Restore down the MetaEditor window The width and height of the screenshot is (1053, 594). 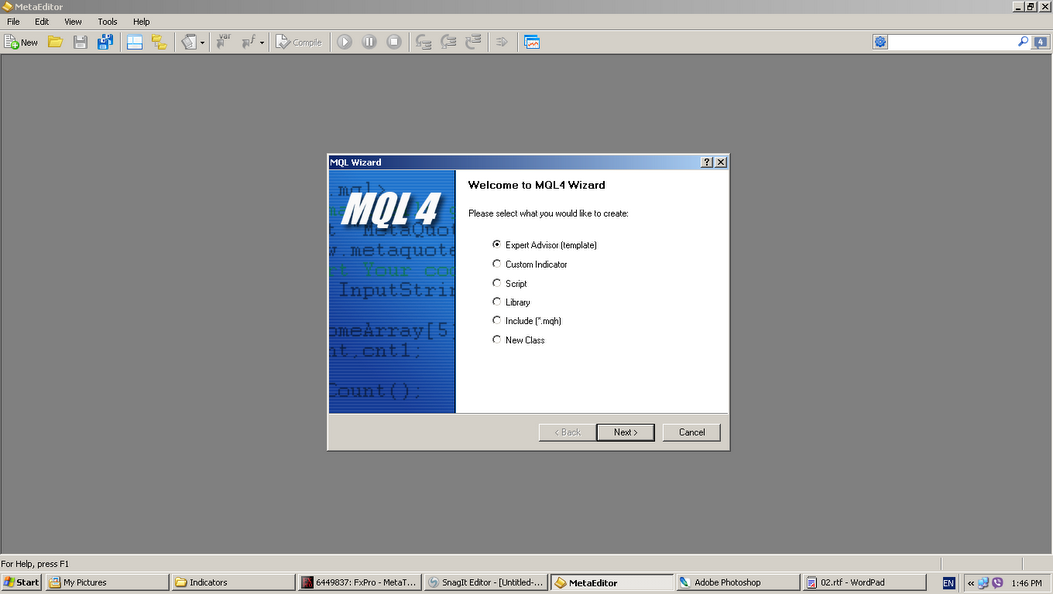click(x=1031, y=7)
